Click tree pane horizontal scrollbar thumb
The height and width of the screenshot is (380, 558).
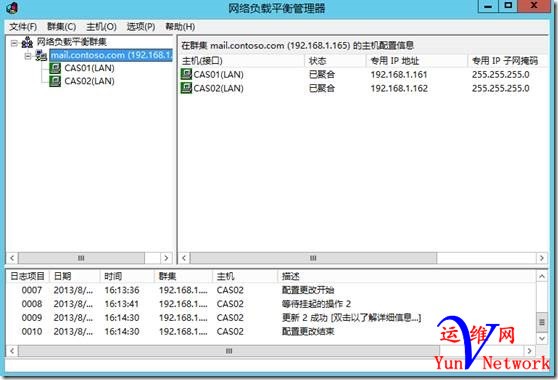(x=81, y=258)
